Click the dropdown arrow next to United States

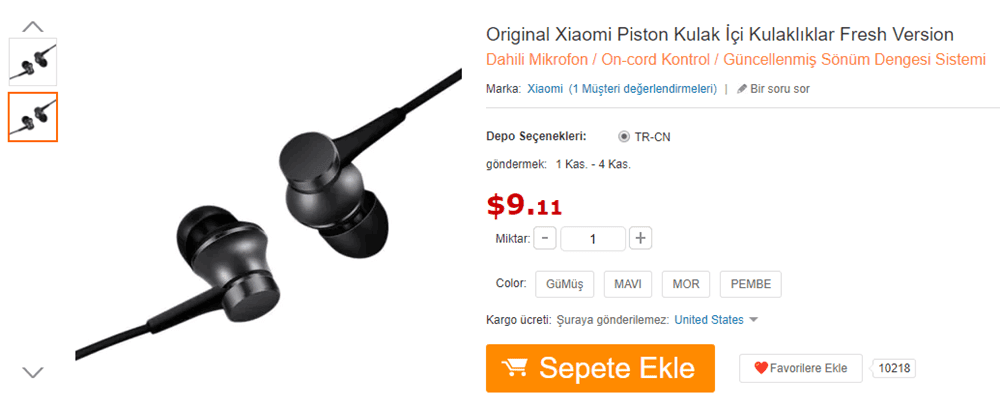[x=753, y=320]
